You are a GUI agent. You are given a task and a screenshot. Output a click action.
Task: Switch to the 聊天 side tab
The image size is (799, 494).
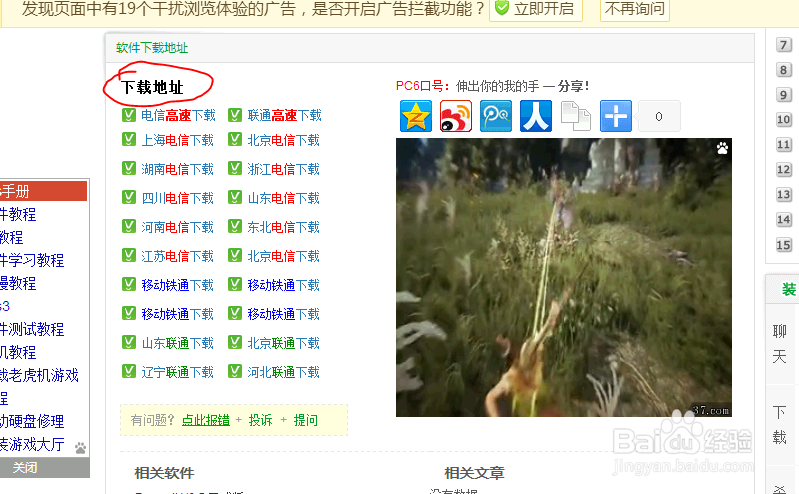[x=780, y=344]
